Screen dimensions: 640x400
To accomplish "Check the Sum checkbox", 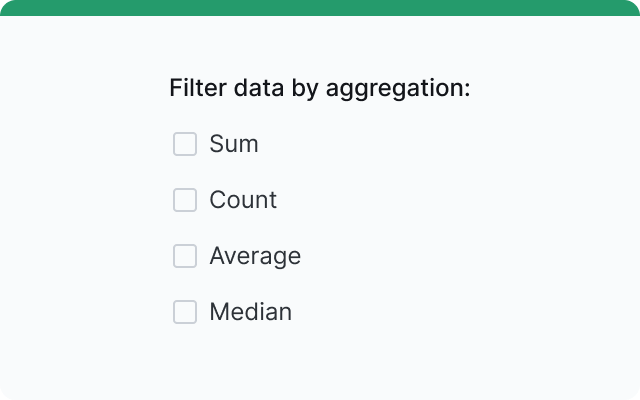I will point(185,144).
